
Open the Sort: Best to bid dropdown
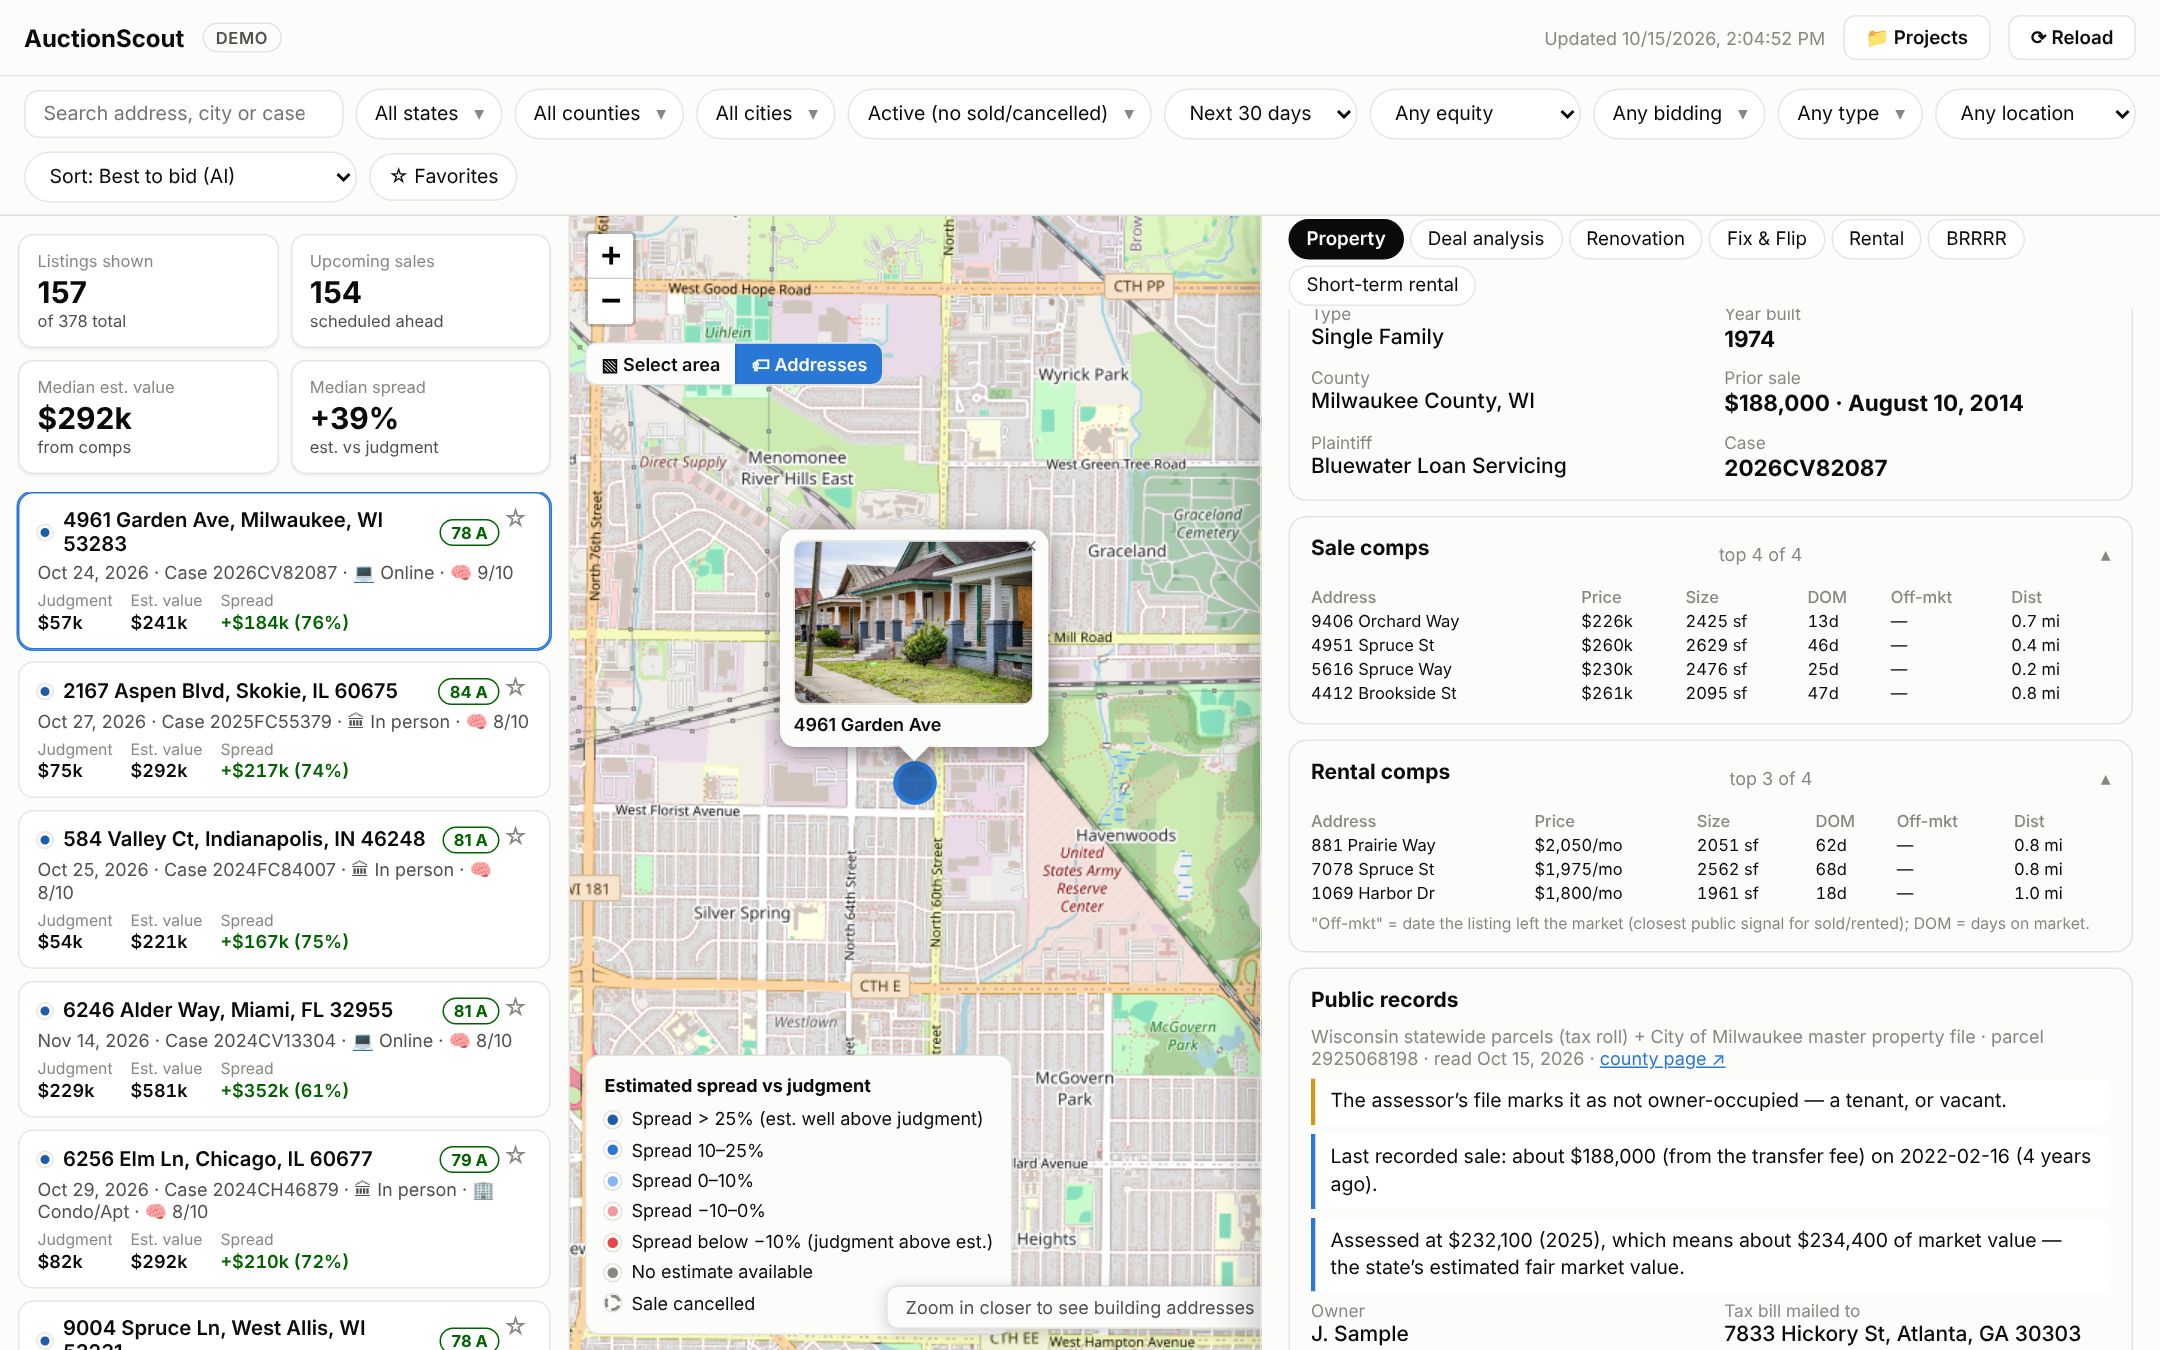pos(190,177)
